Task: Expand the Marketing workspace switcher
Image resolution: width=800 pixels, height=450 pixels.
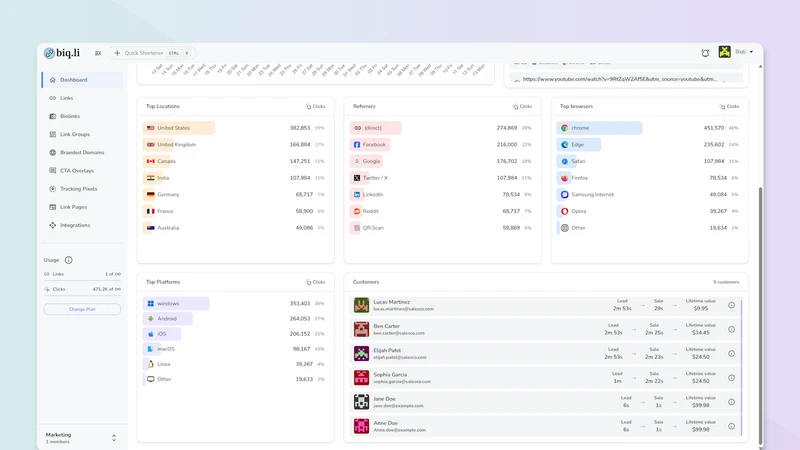Action: click(x=114, y=438)
